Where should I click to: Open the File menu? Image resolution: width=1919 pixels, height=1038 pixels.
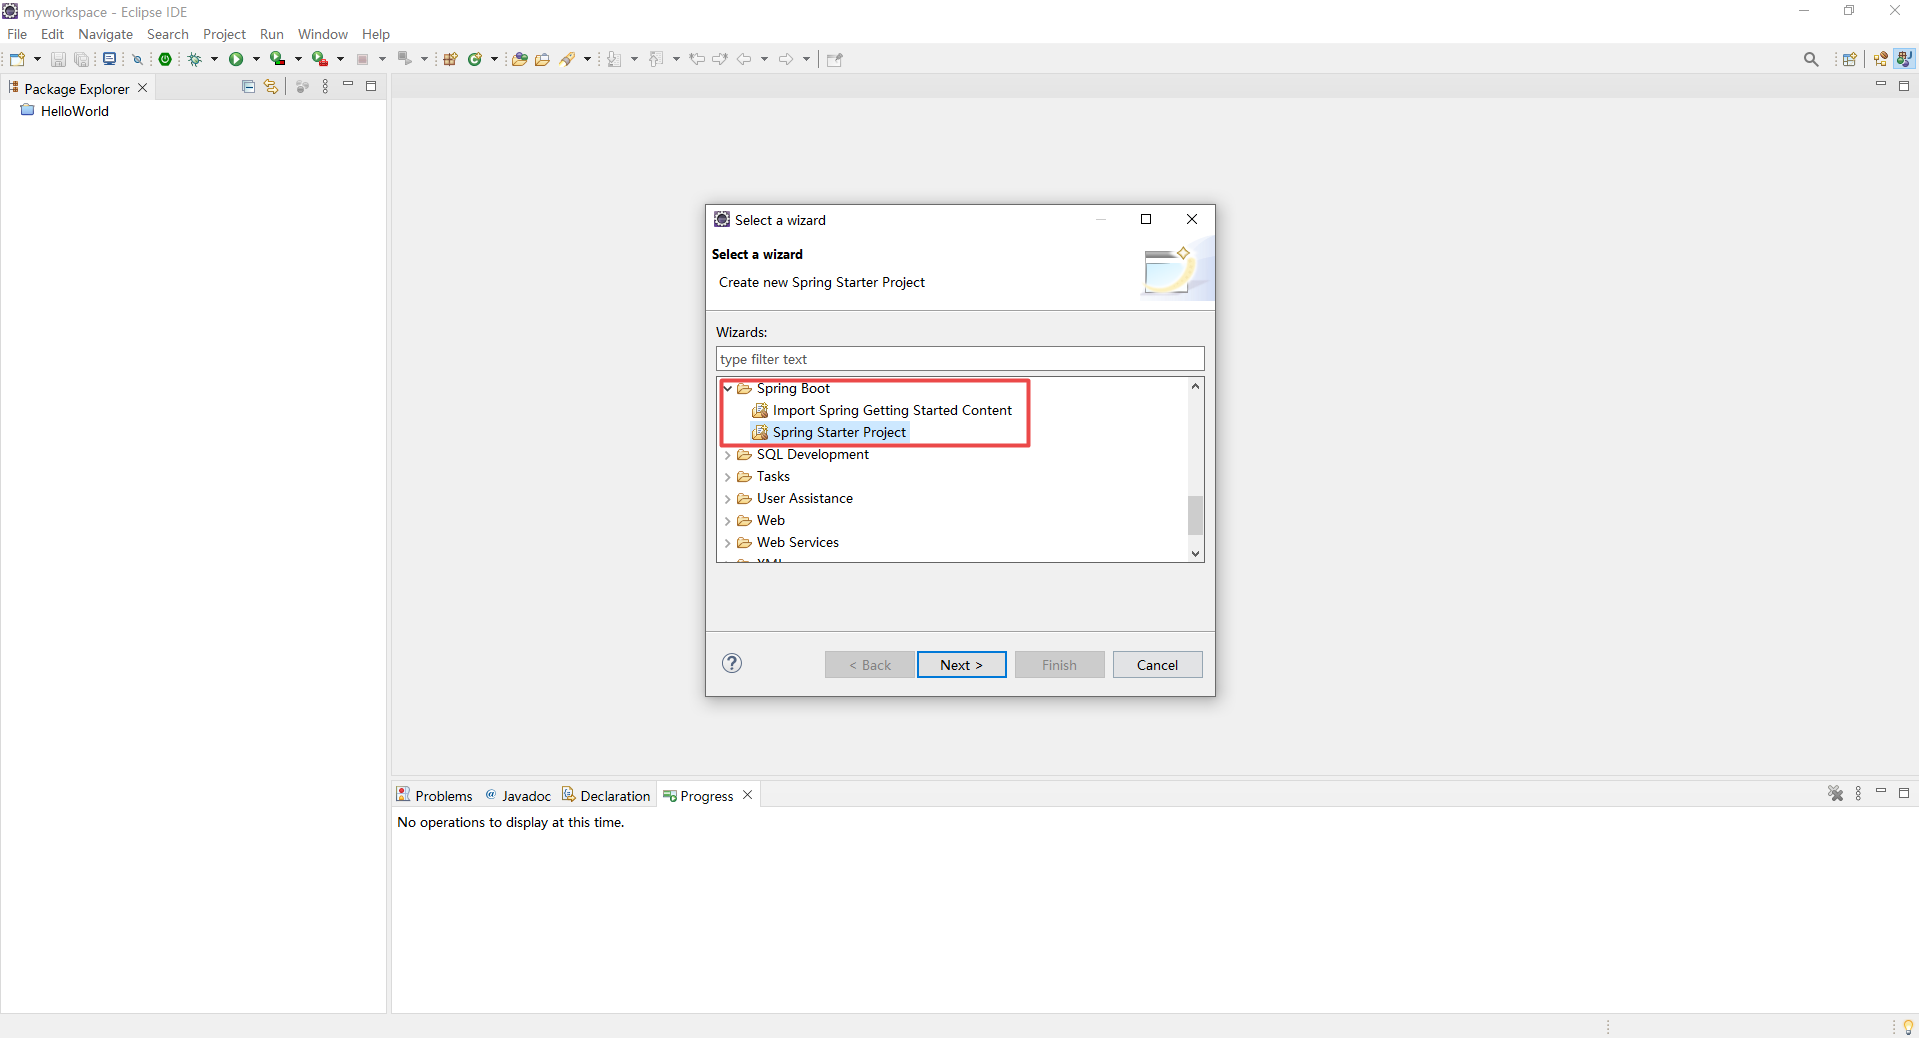17,34
